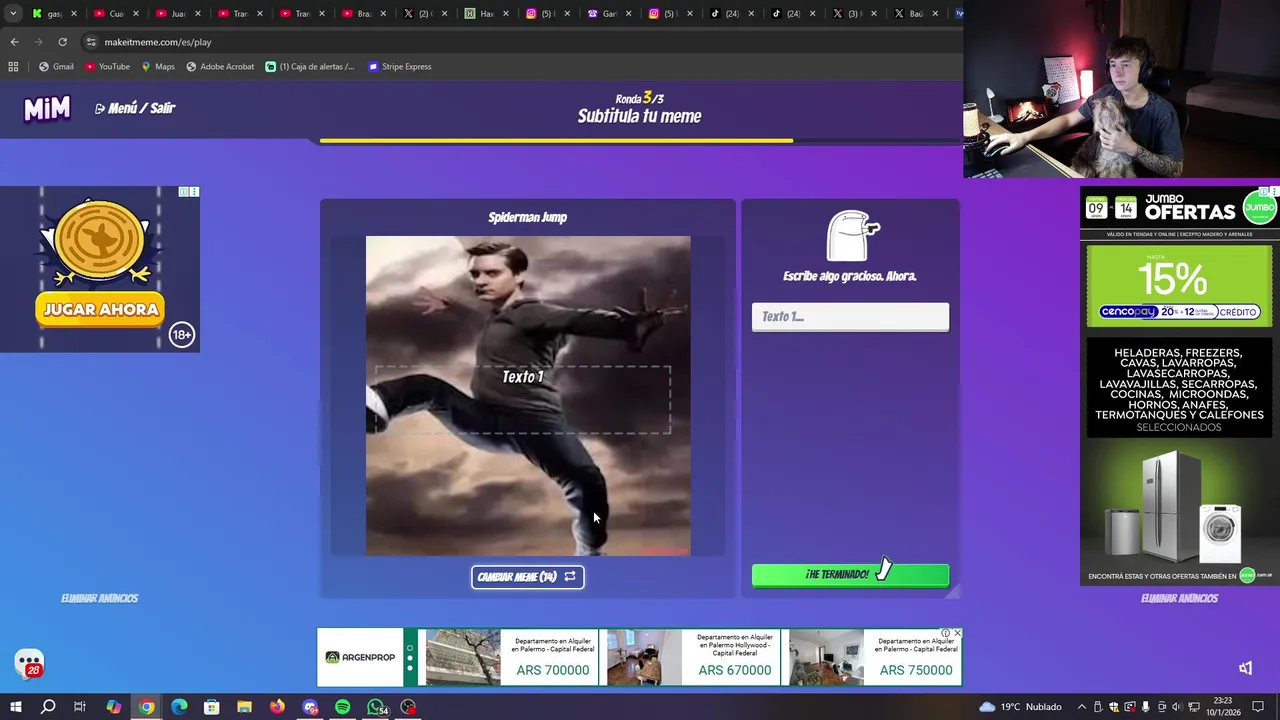1280x720 pixels.
Task: Open Microsoft Edge from taskbar
Action: [179, 707]
